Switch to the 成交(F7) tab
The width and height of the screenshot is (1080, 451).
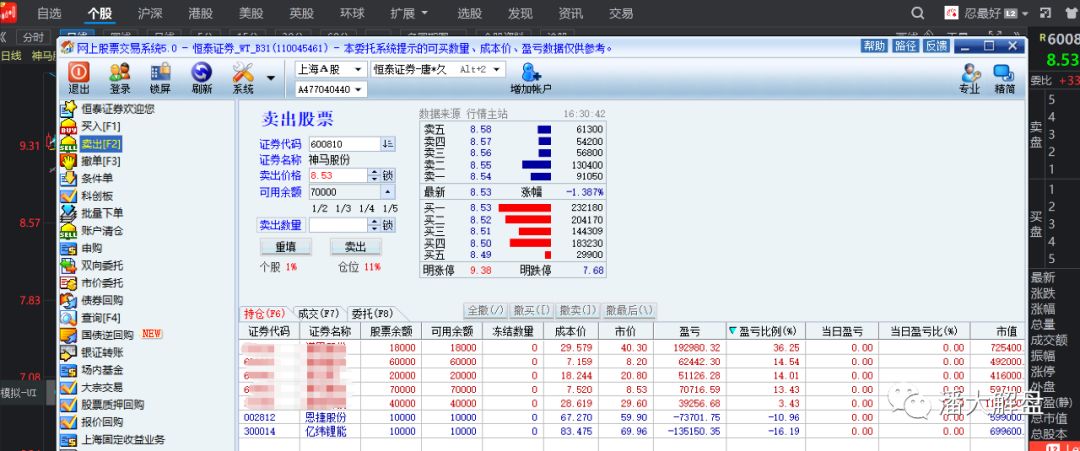(x=318, y=313)
